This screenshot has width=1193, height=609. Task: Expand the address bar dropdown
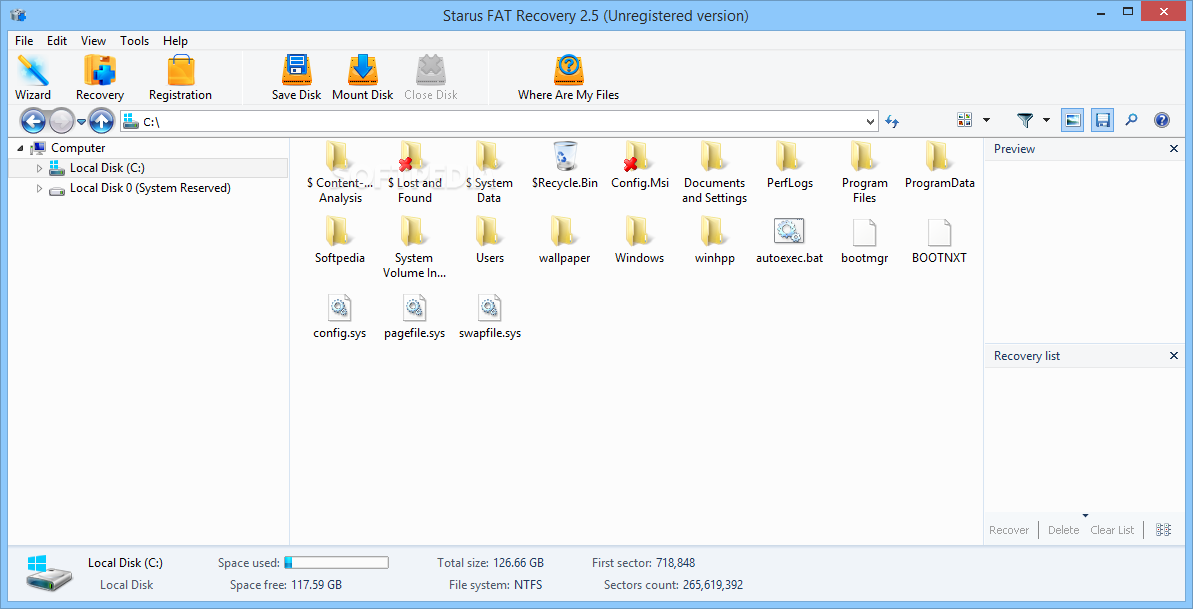pos(871,121)
